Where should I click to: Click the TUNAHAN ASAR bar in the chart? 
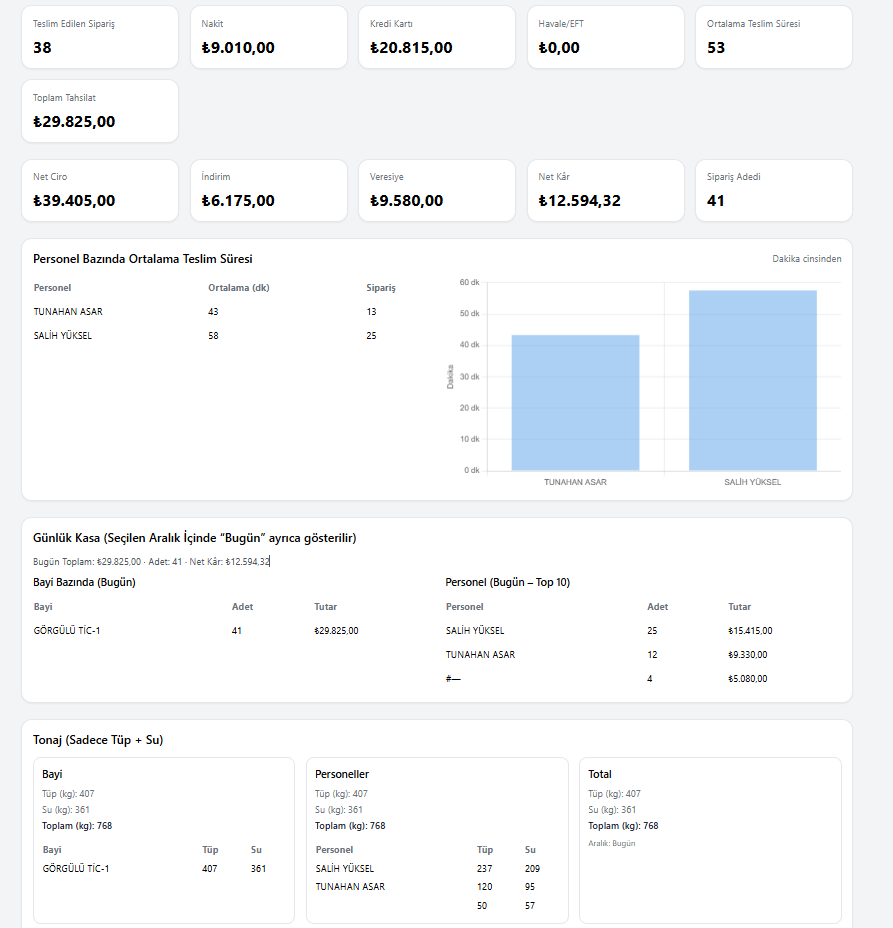click(x=575, y=403)
